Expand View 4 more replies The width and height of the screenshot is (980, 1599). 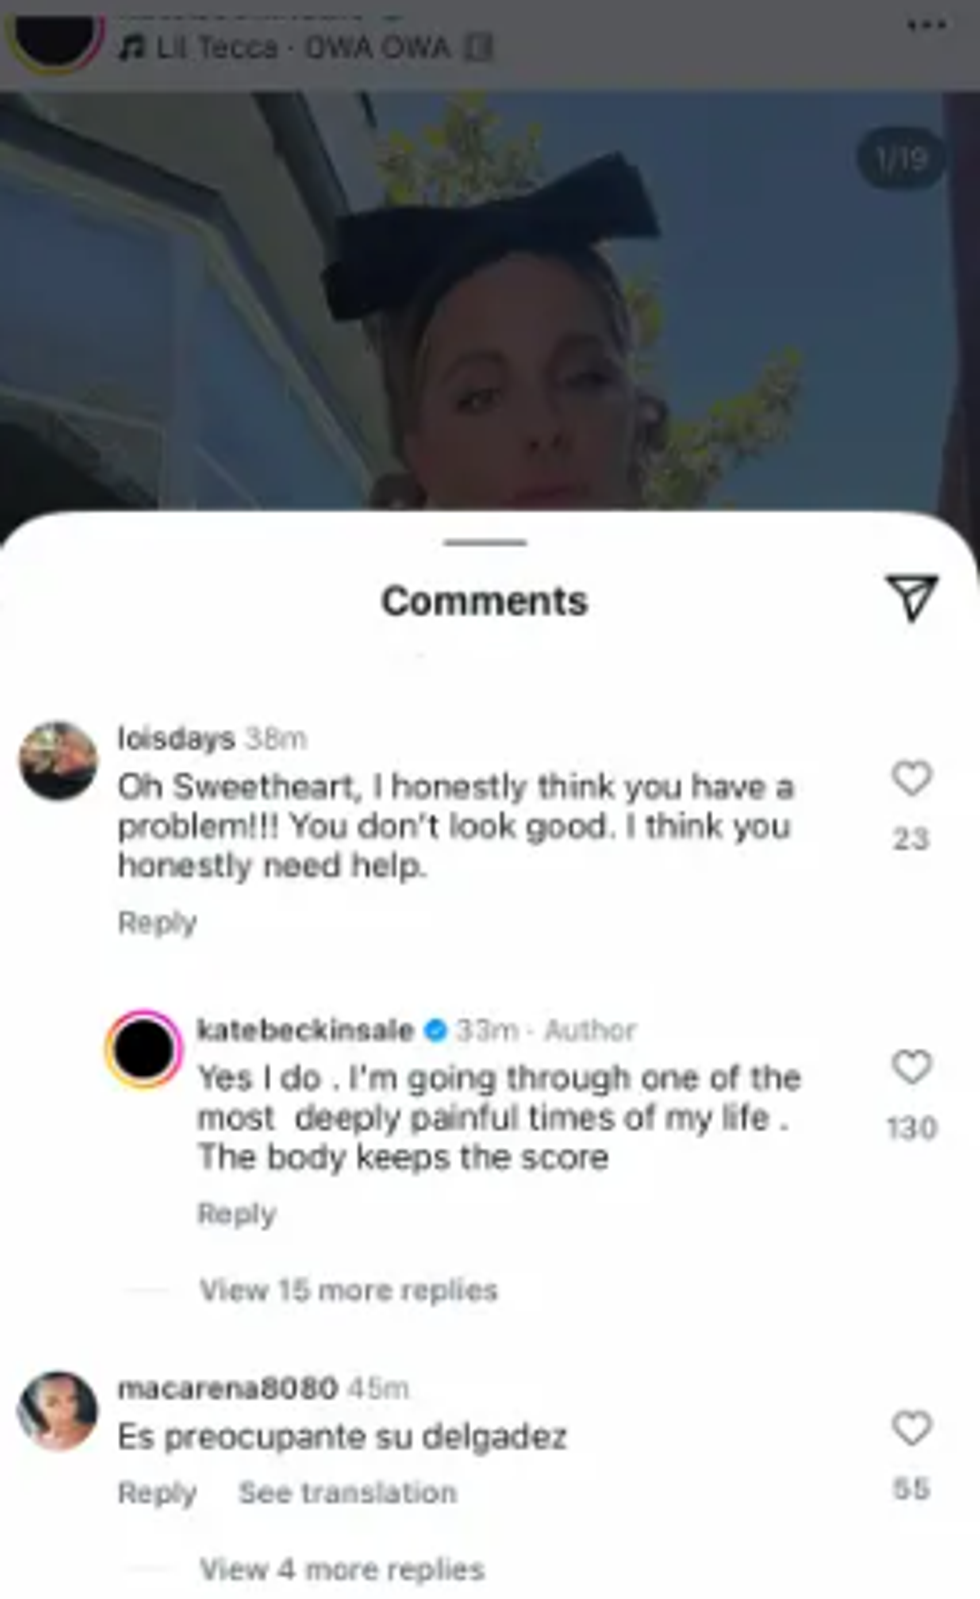pos(342,1569)
